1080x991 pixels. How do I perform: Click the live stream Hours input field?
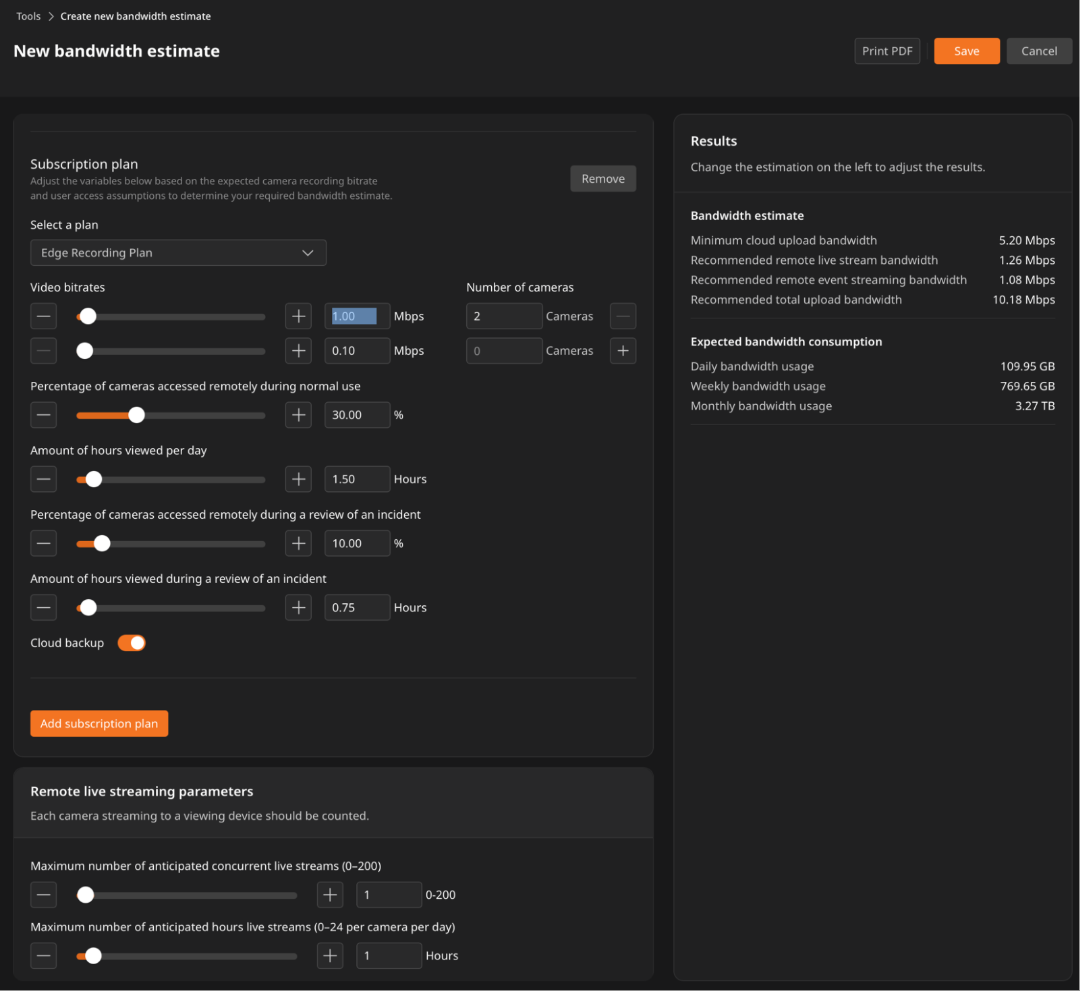pyautogui.click(x=388, y=955)
